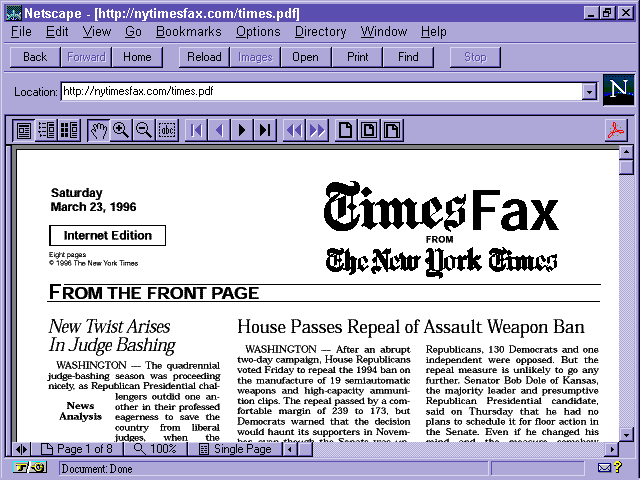Screen dimensions: 640x480
Task: Click the security key status icon
Action: coord(30,467)
